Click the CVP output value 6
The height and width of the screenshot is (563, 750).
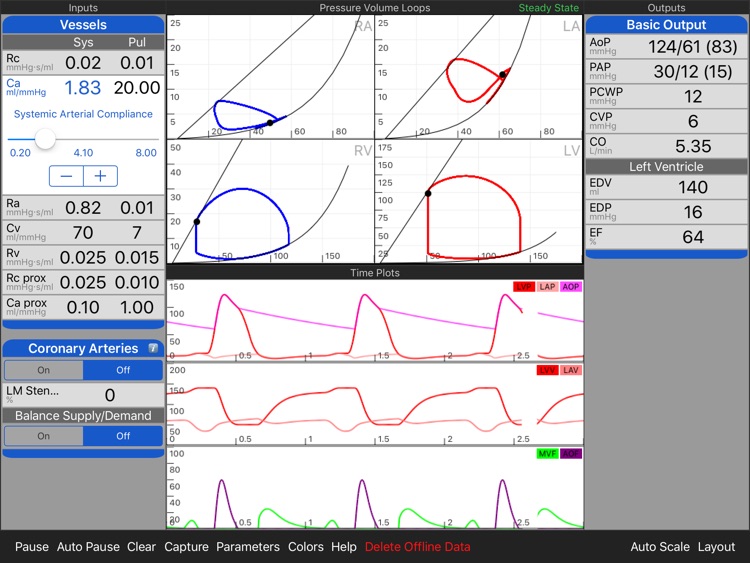pyautogui.click(x=693, y=121)
